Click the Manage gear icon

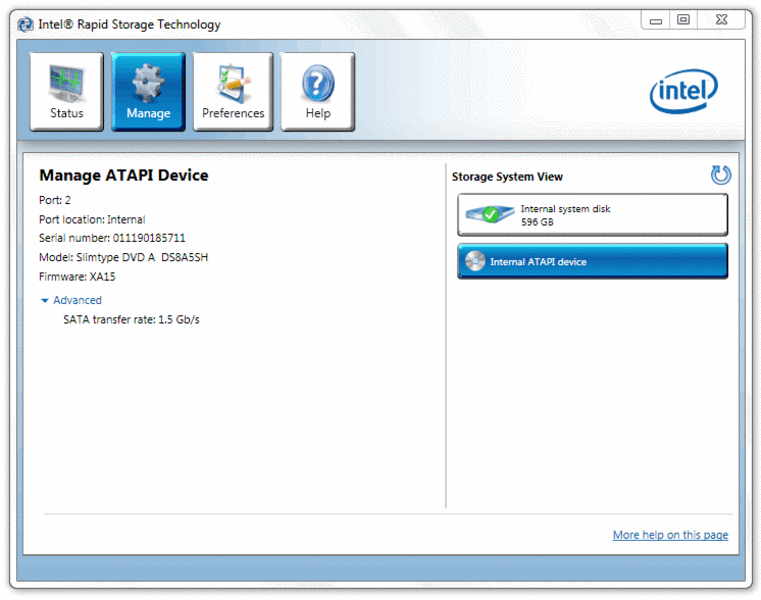pos(148,83)
